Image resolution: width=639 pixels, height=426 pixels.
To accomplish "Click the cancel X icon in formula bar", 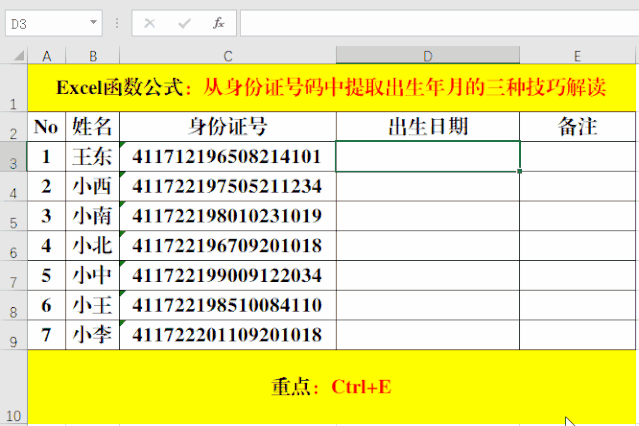I will (150, 23).
